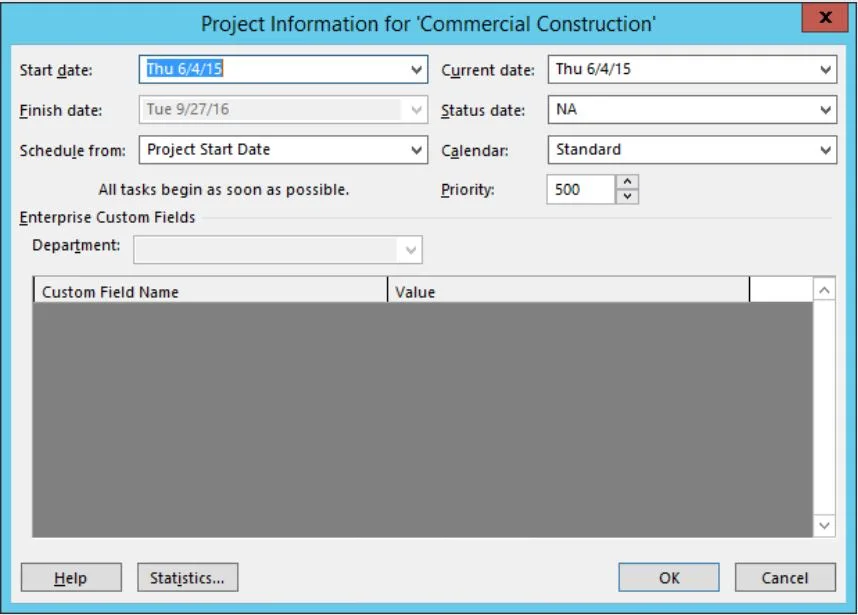Confirm with the OK button
The image size is (858, 615).
click(x=668, y=577)
